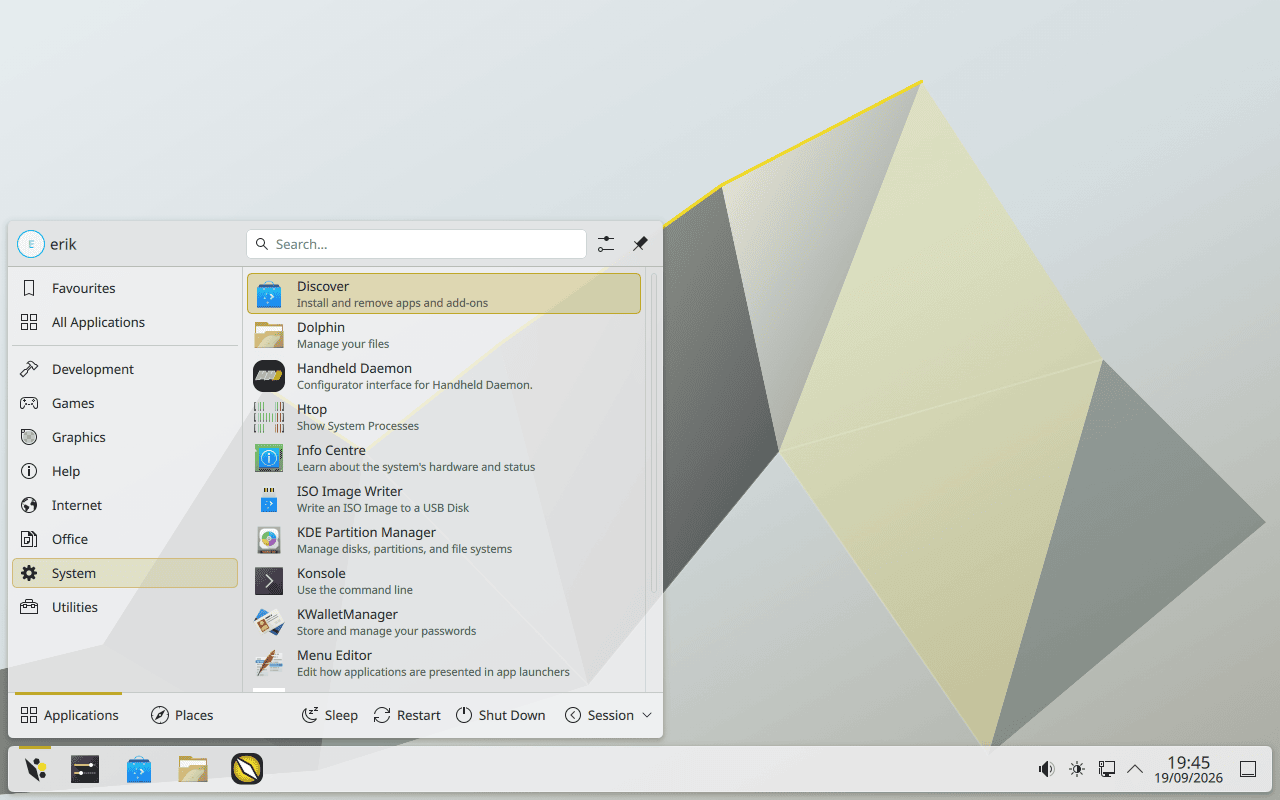Image resolution: width=1280 pixels, height=800 pixels.
Task: Open Menu Editor
Action: 444,663
